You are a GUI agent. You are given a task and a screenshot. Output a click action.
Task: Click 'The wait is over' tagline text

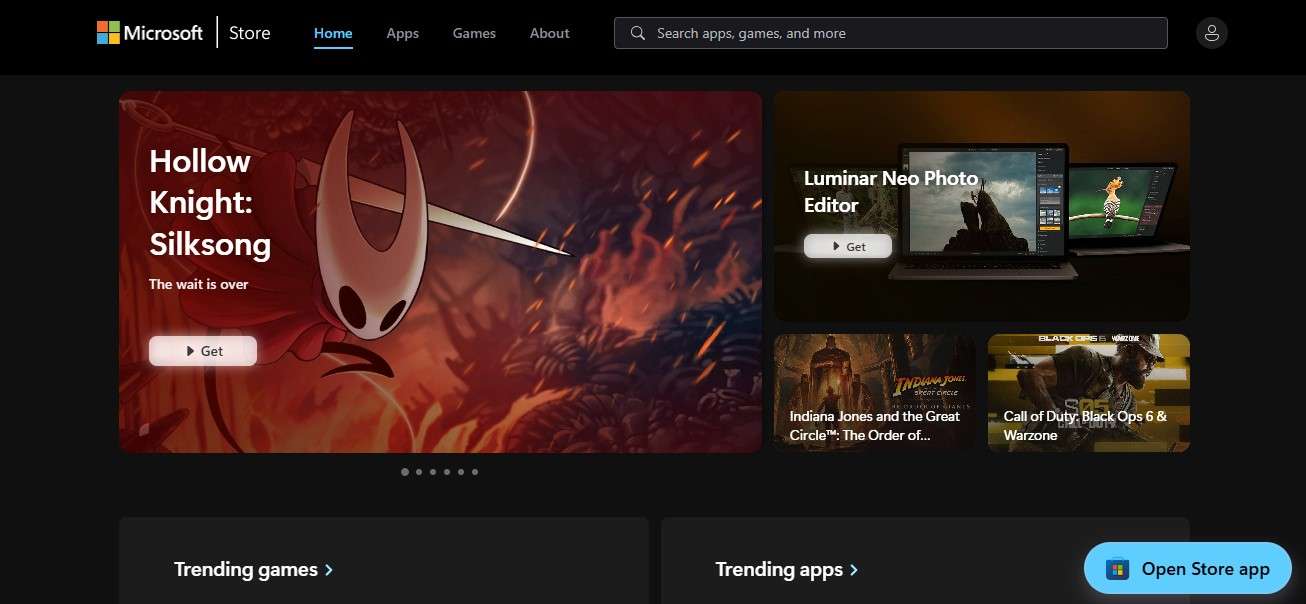click(199, 284)
